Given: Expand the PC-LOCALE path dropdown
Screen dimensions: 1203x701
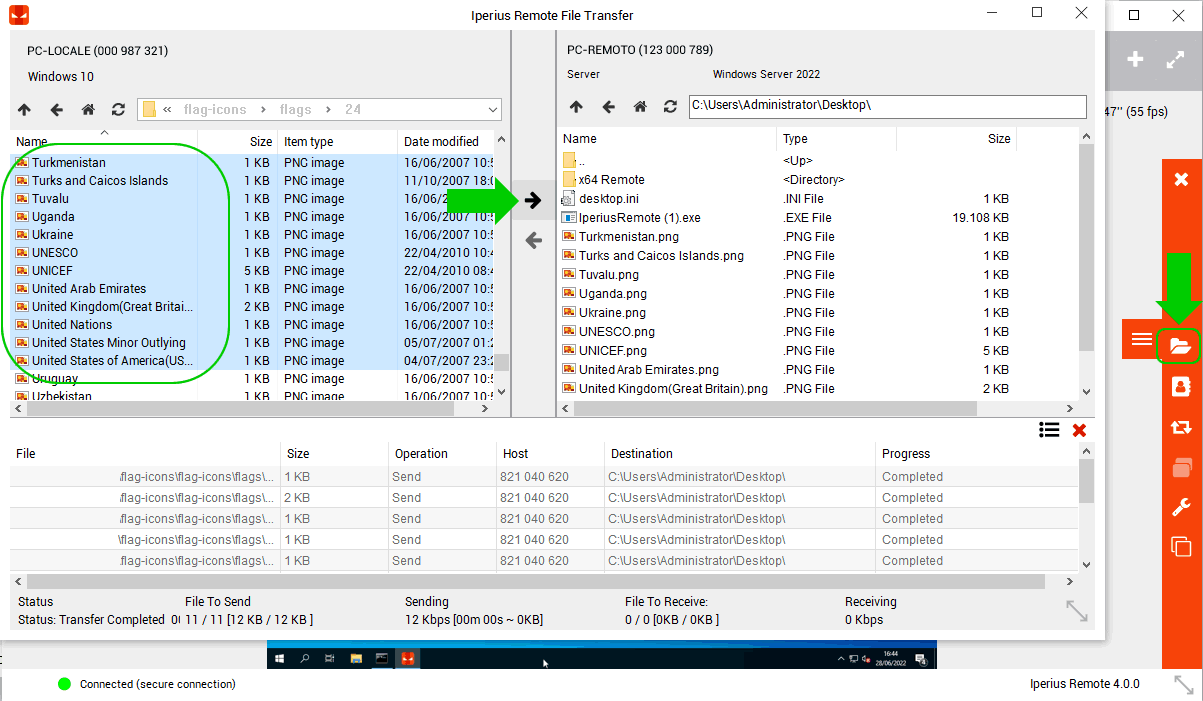Looking at the screenshot, I should [x=493, y=110].
